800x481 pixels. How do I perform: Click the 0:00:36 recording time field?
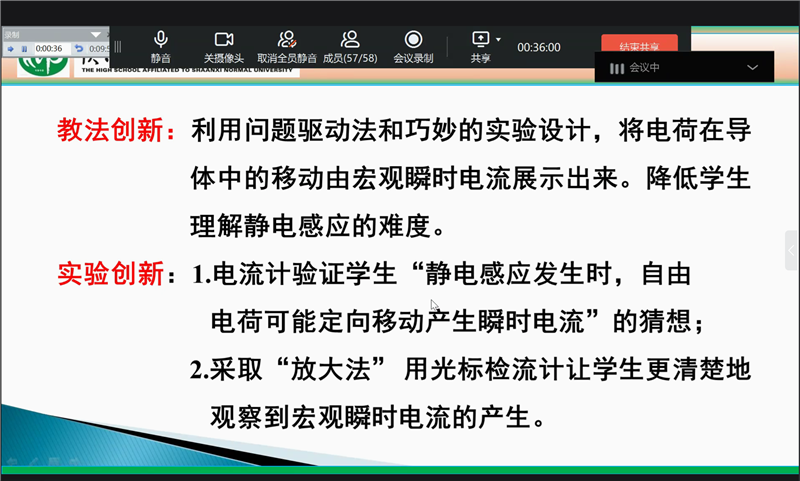point(50,48)
